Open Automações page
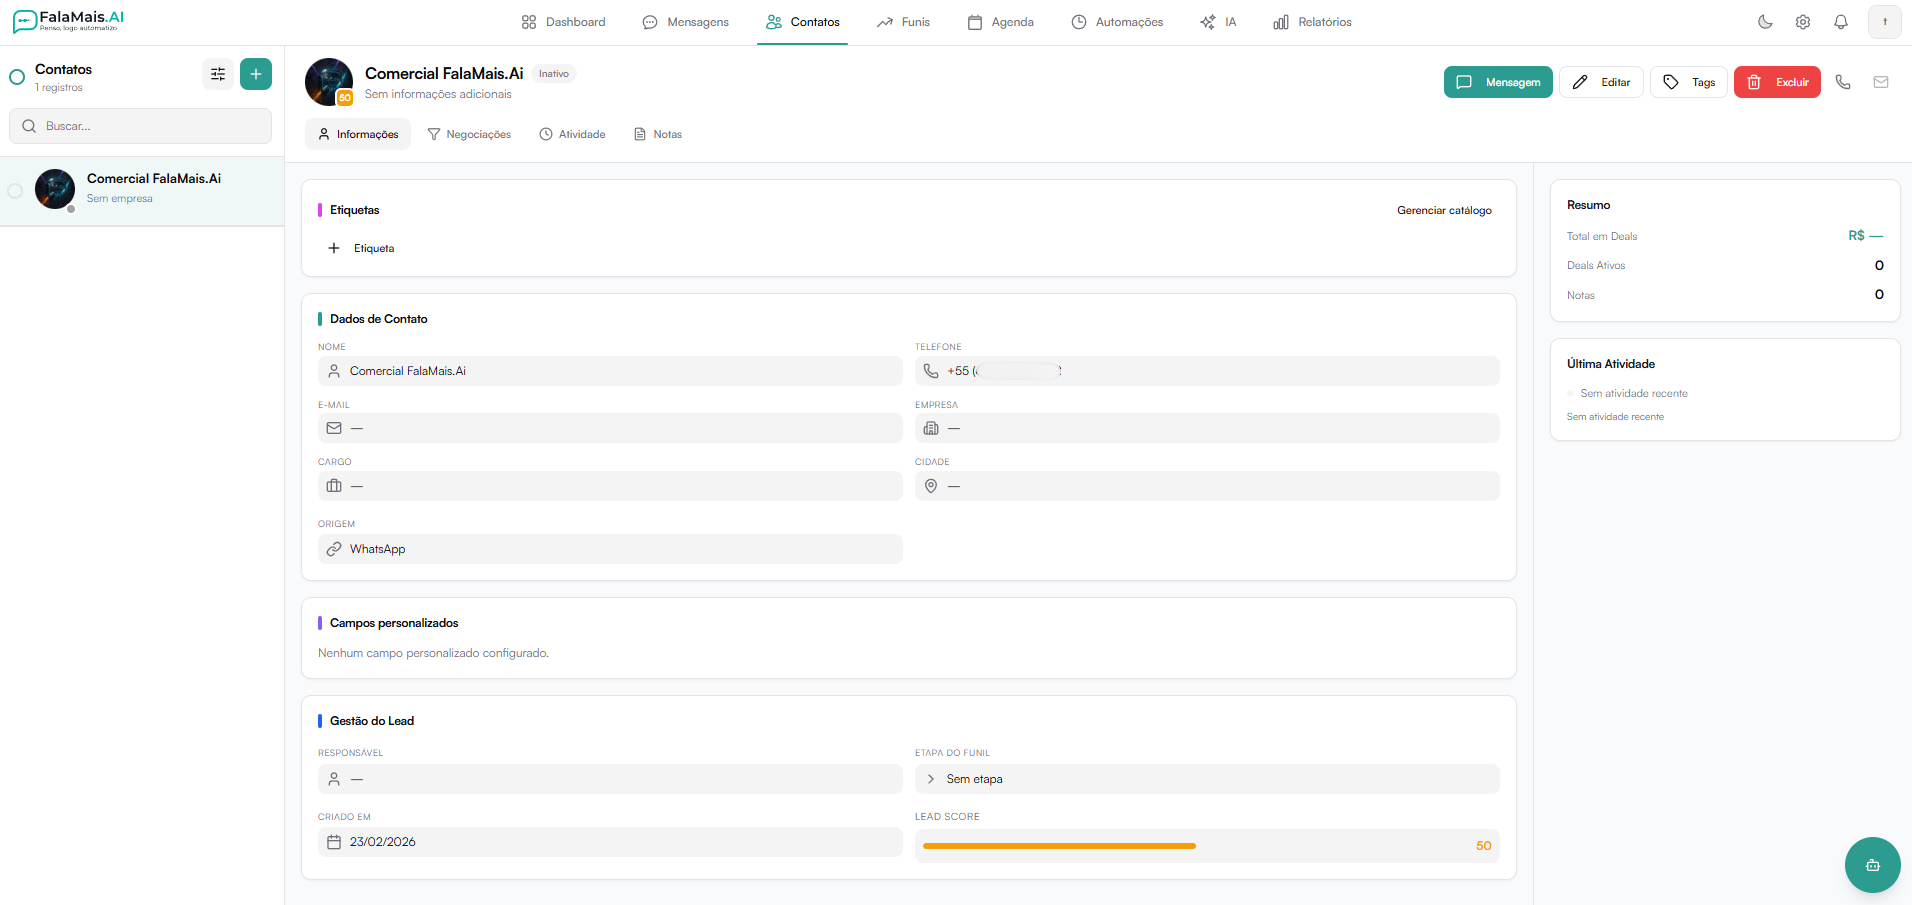Image resolution: width=1912 pixels, height=905 pixels. pyautogui.click(x=1117, y=22)
